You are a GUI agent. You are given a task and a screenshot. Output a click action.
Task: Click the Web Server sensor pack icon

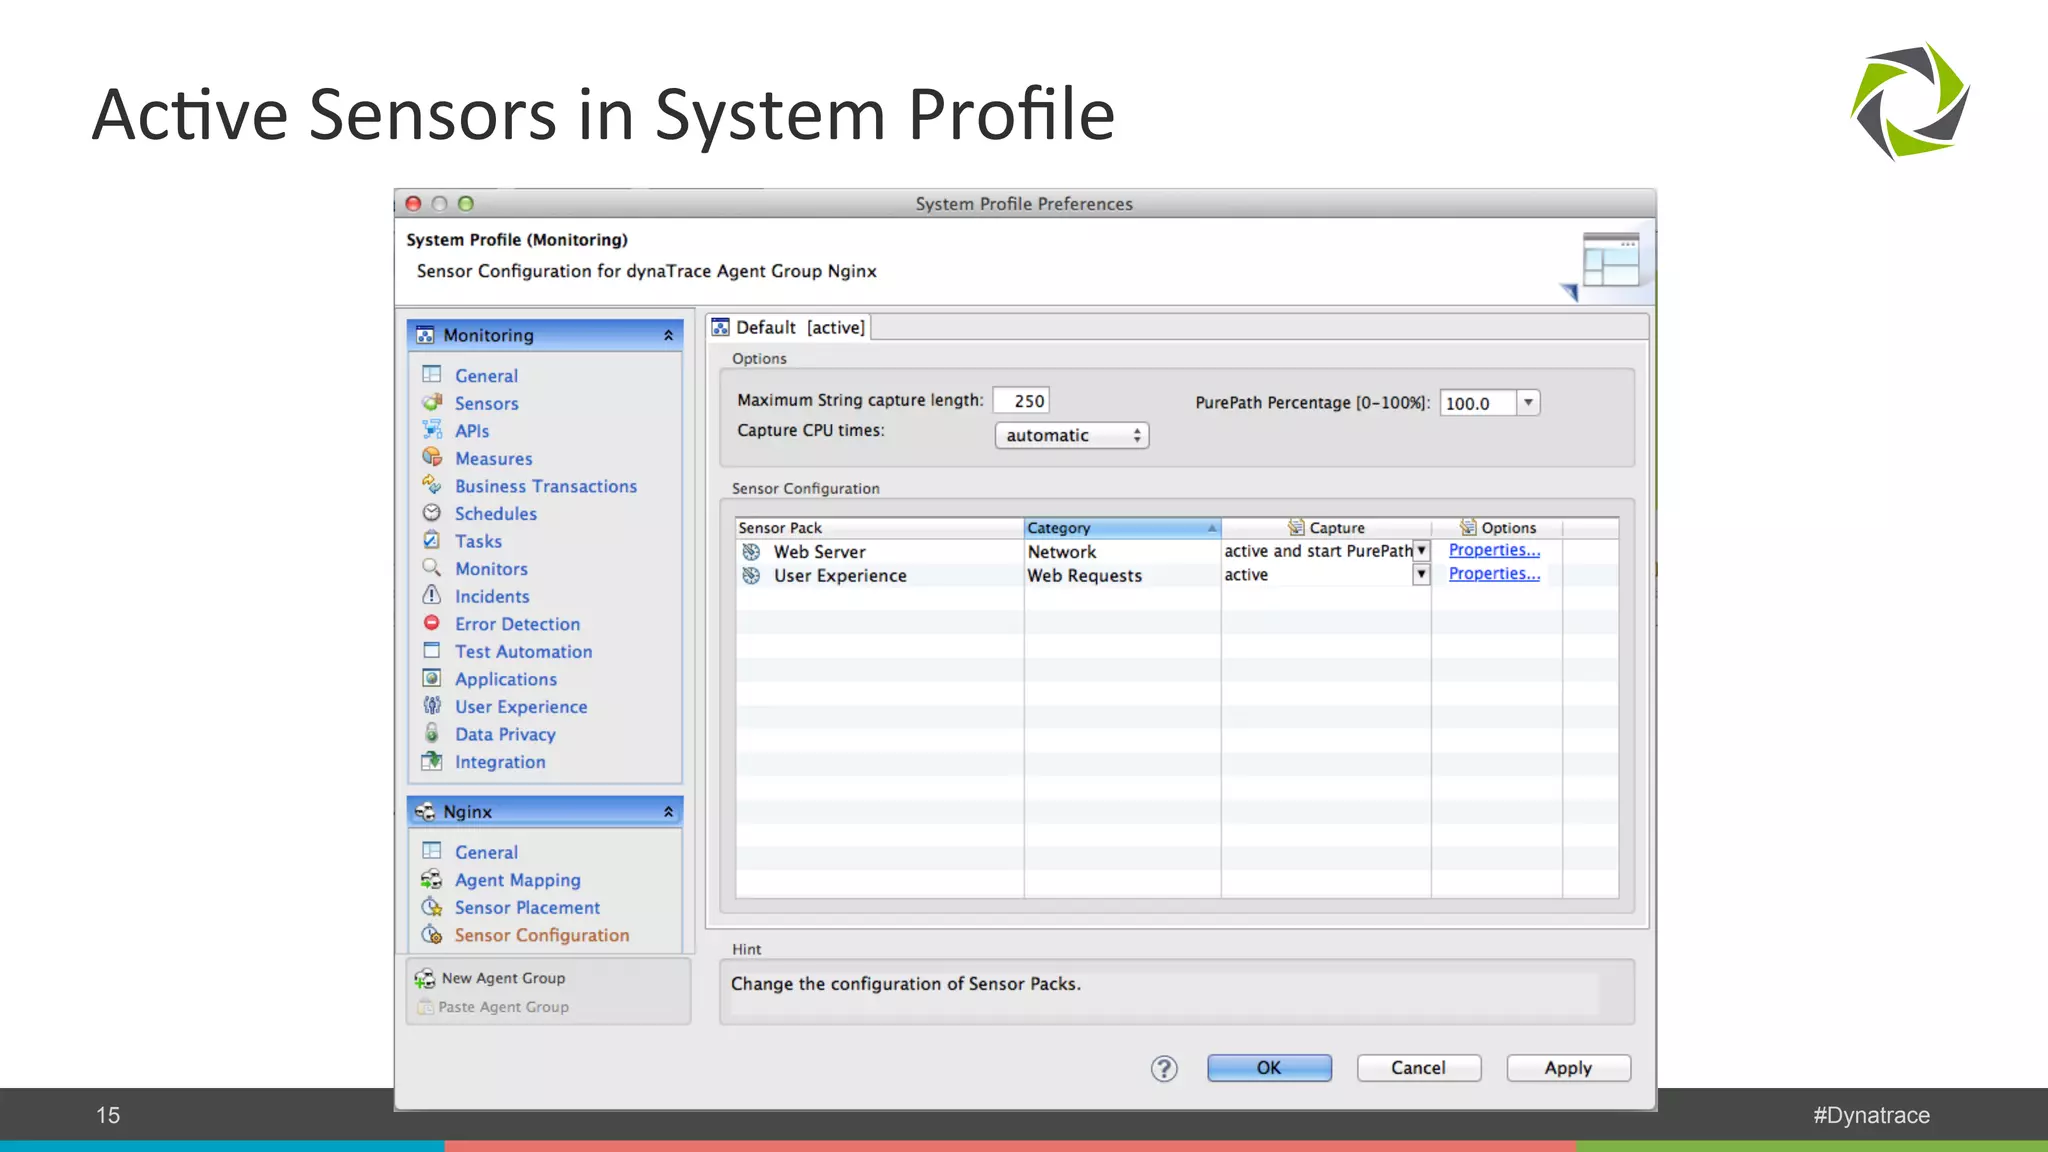(752, 552)
